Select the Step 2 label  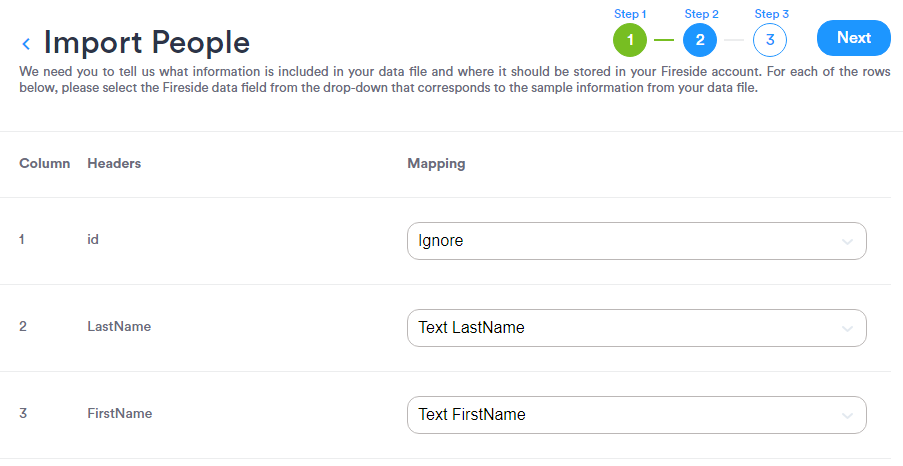pyautogui.click(x=701, y=14)
